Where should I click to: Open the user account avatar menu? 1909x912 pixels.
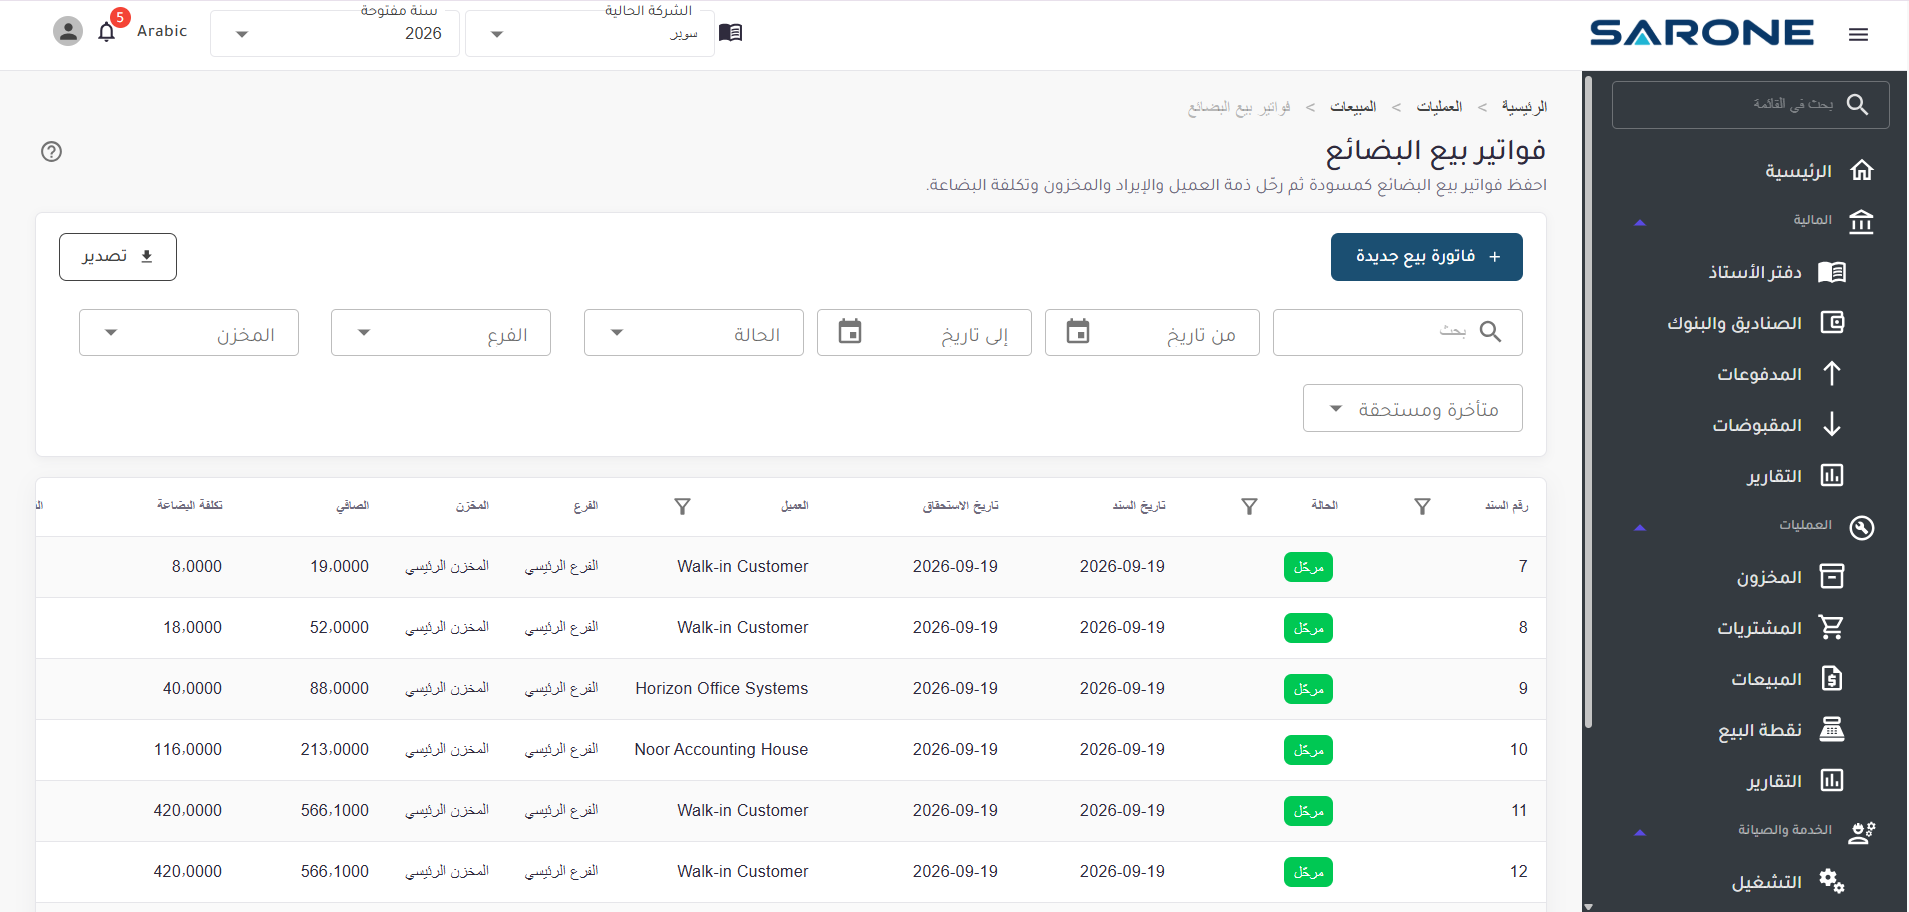[68, 32]
